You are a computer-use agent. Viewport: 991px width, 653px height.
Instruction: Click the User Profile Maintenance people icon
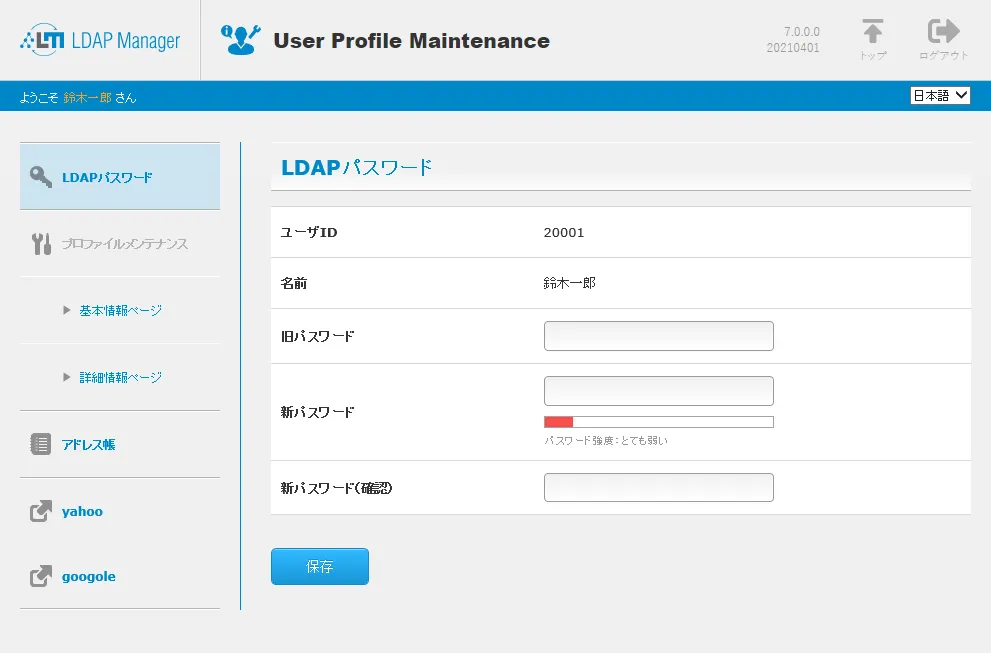240,40
